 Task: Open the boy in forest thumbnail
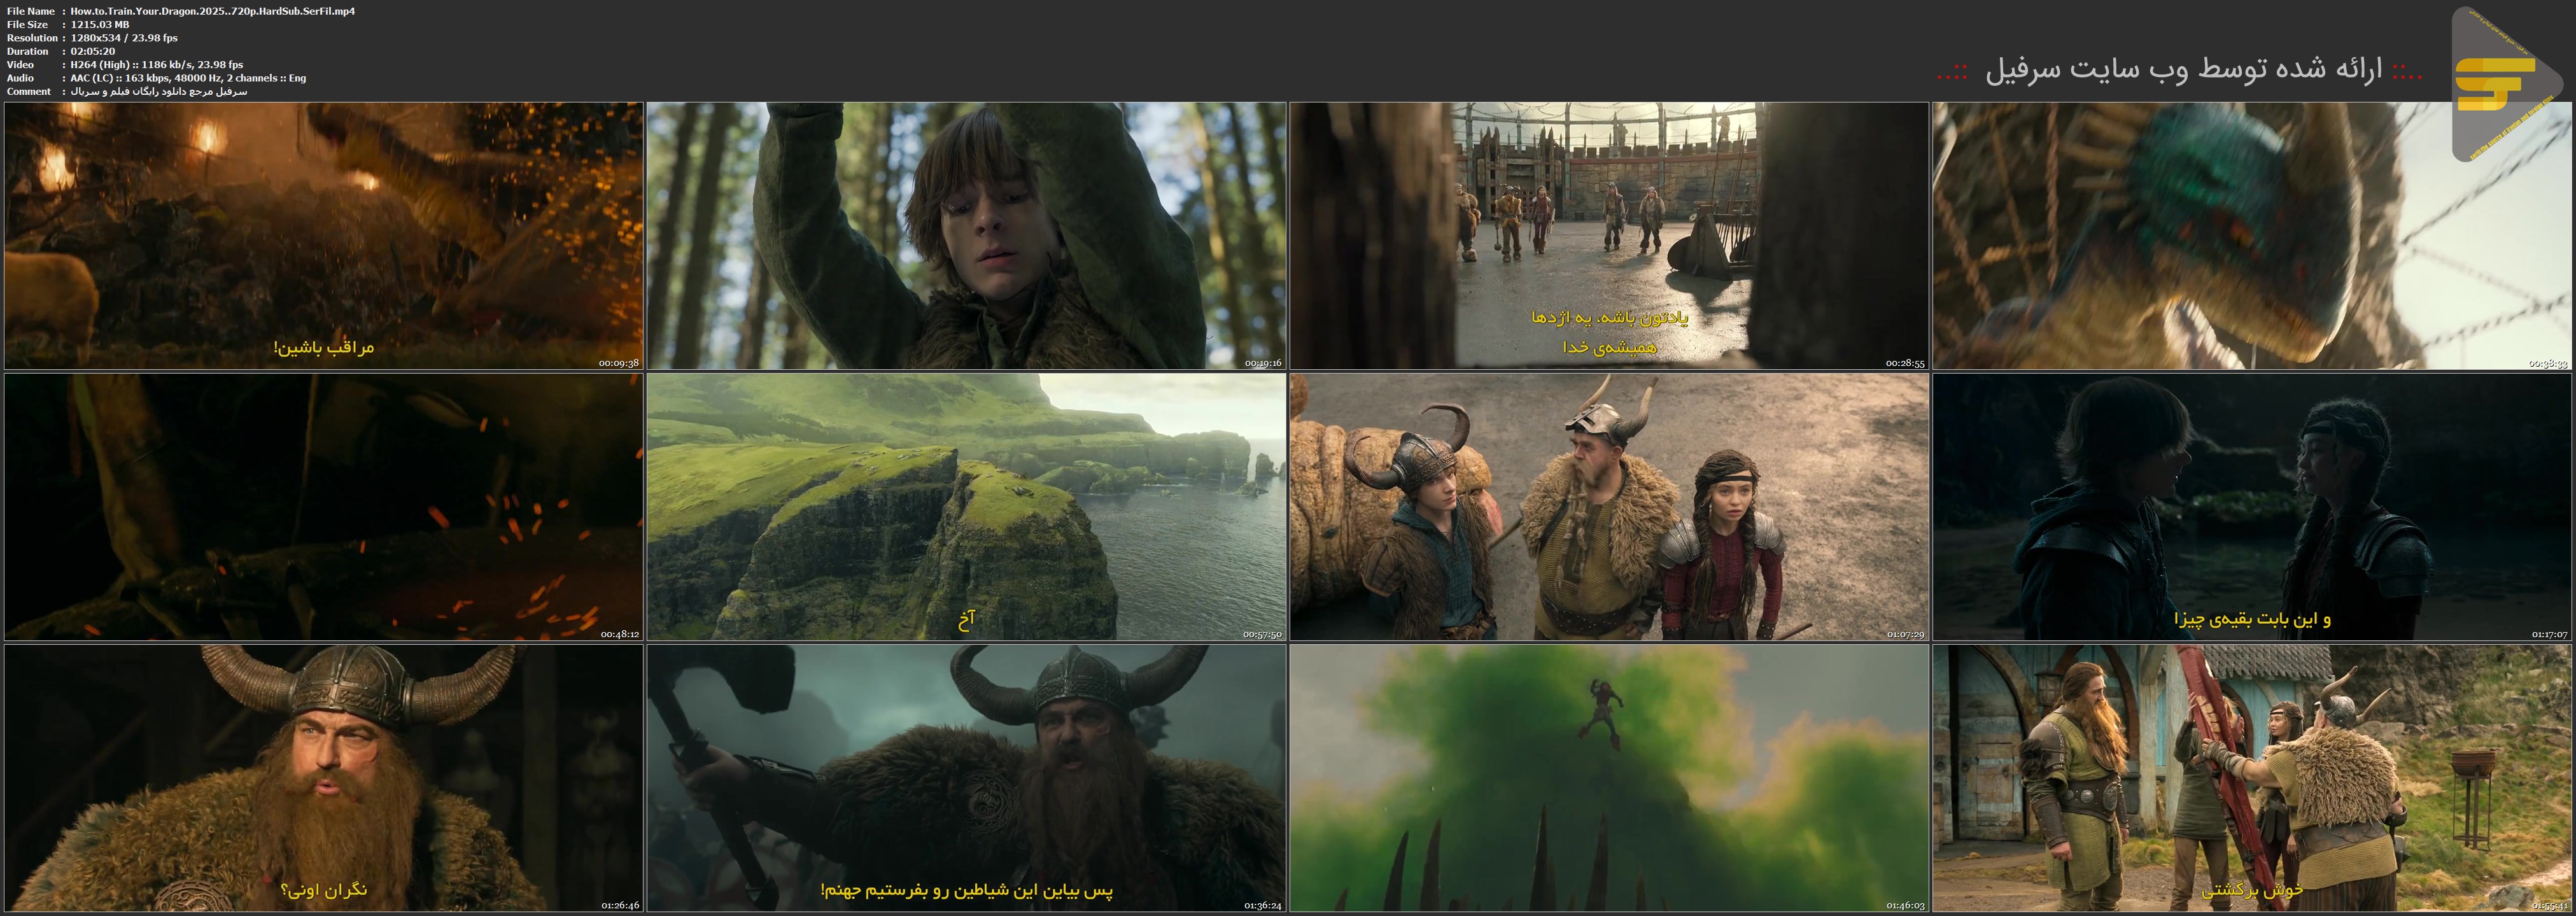(966, 236)
